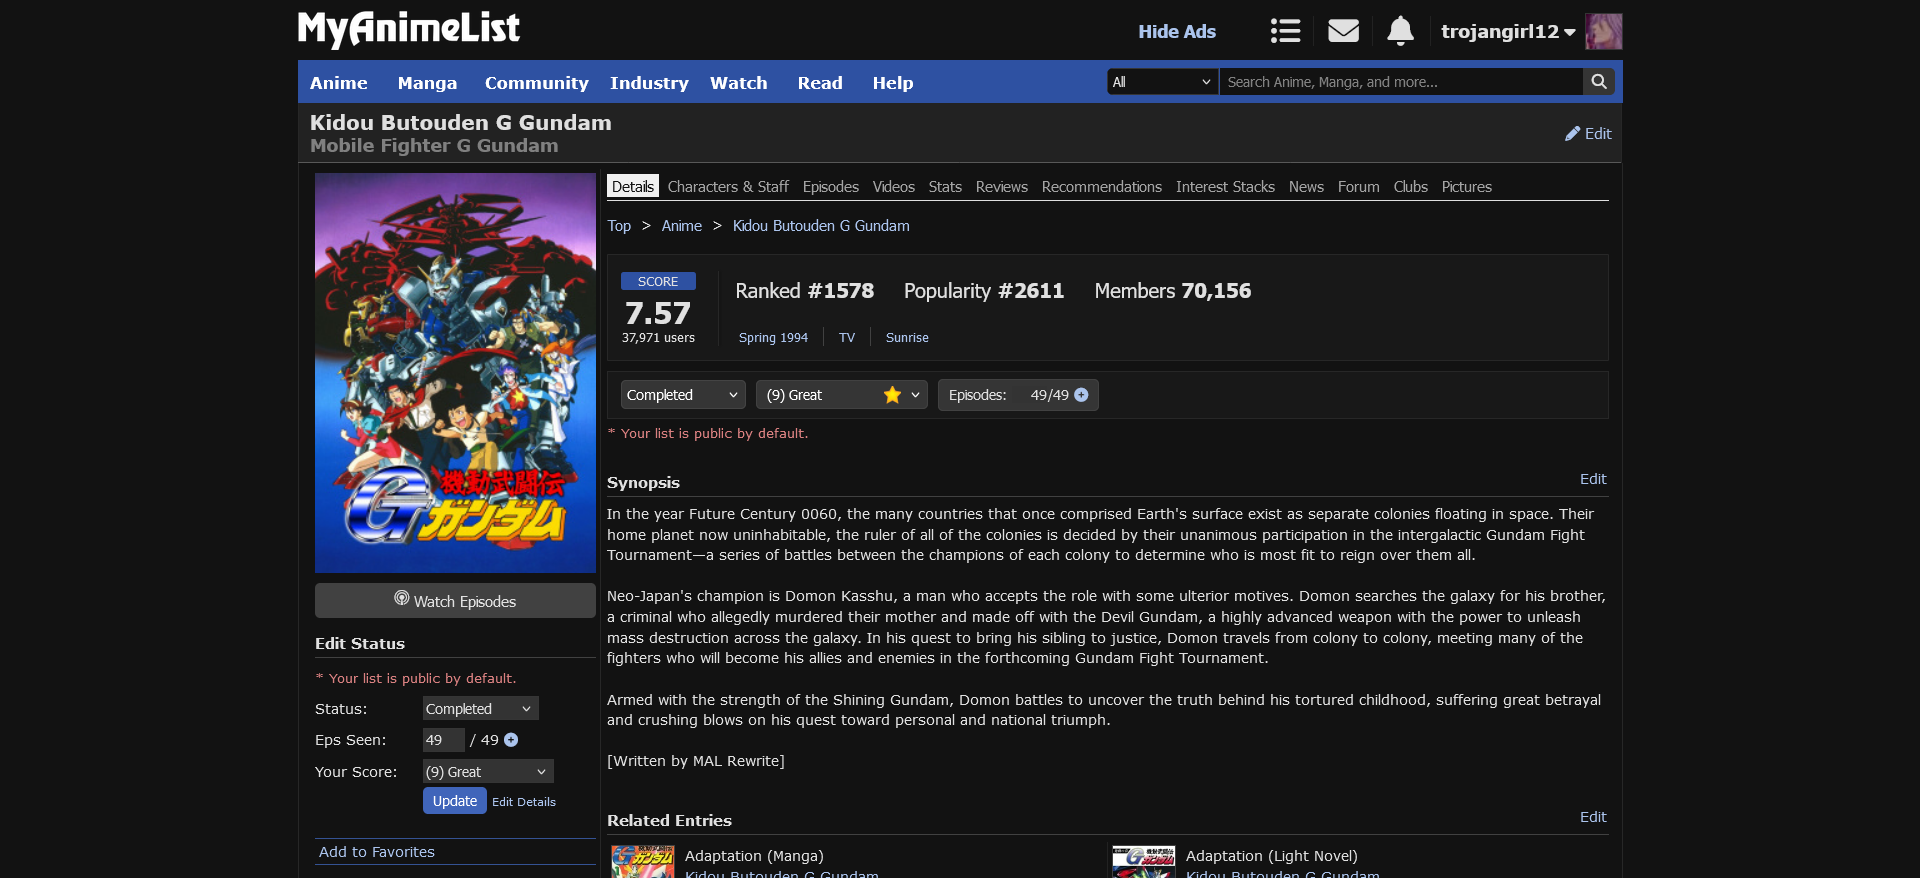Switch to the News tab
The width and height of the screenshot is (1920, 878).
(x=1306, y=186)
